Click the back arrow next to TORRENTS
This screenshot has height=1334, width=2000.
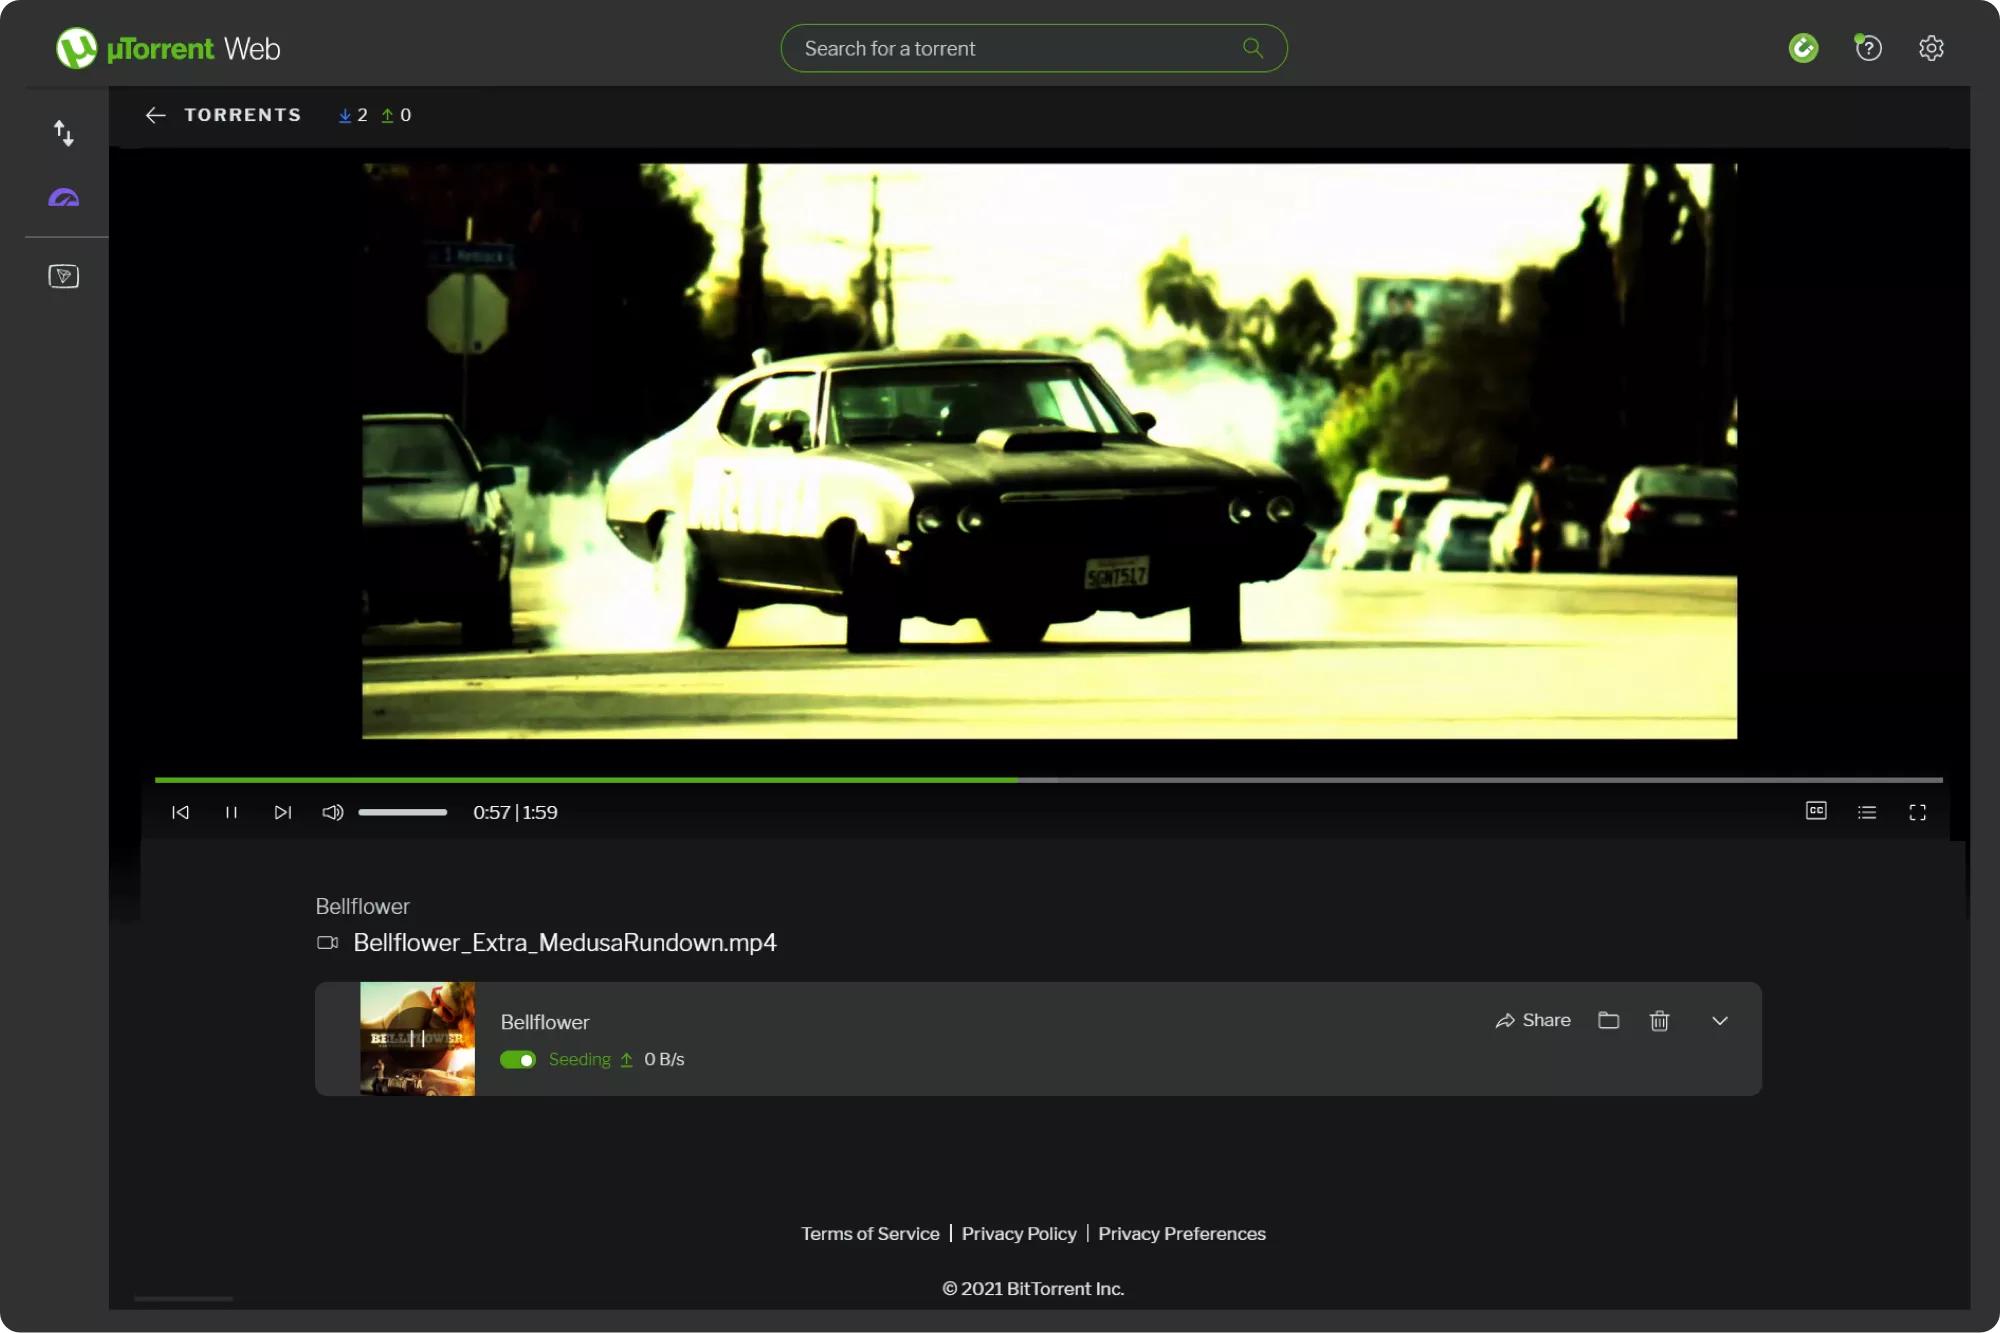(155, 115)
